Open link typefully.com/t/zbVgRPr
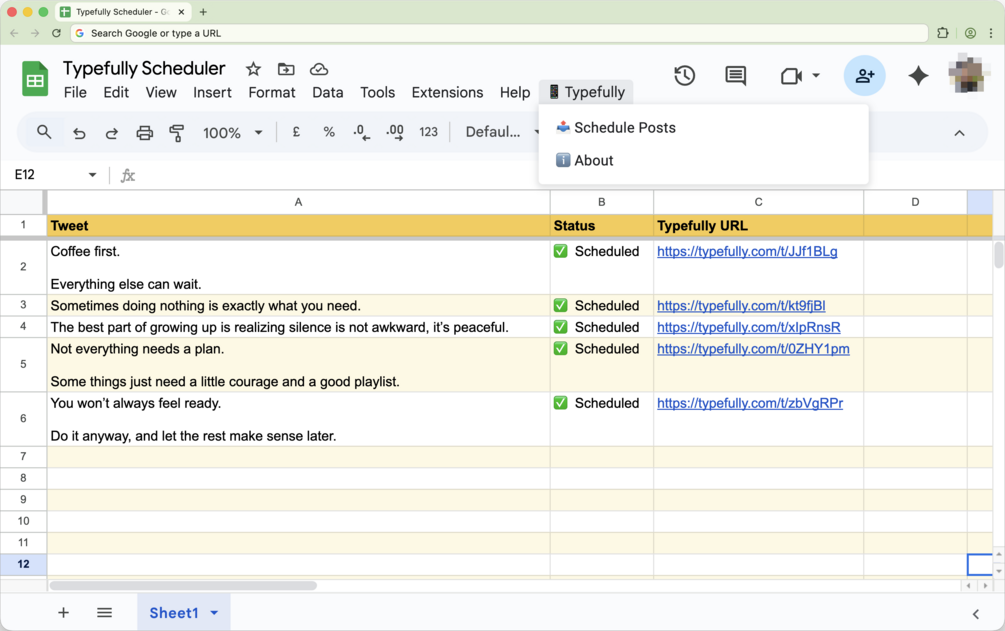The height and width of the screenshot is (631, 1005). click(750, 403)
